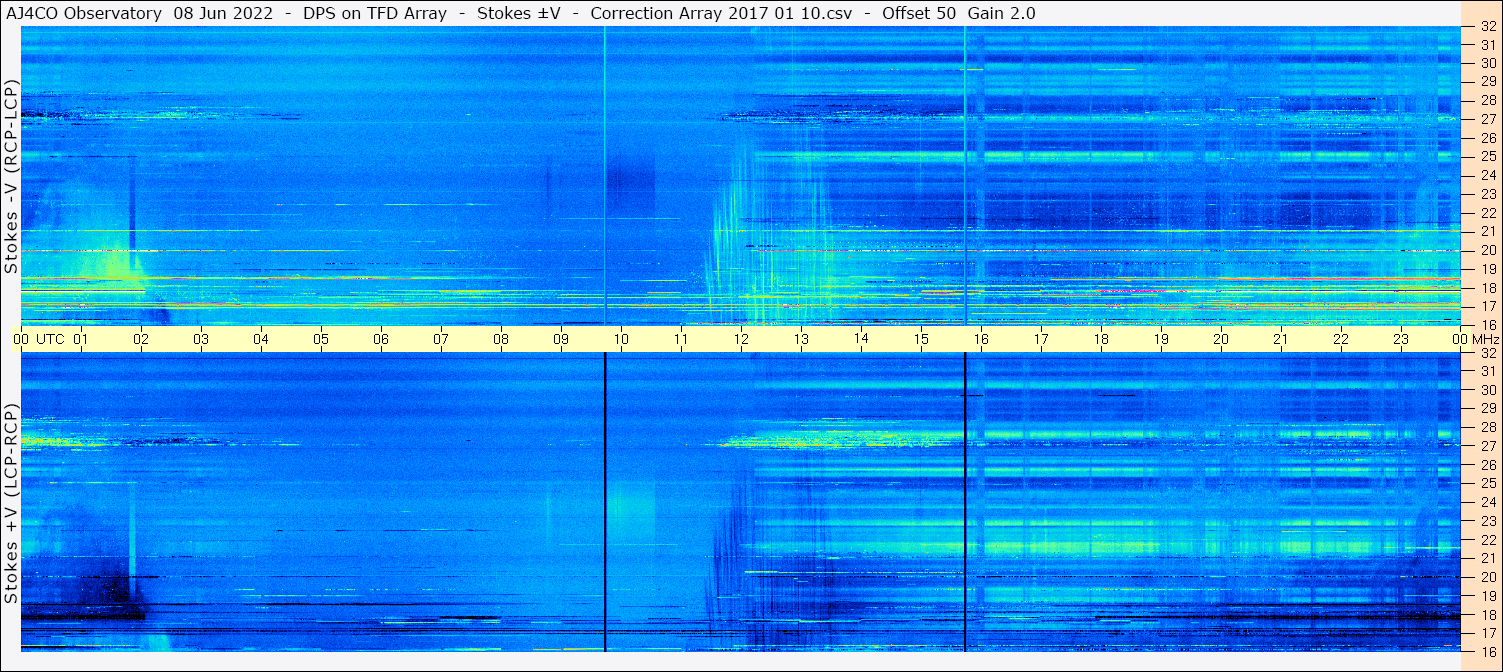Select the 16 MHz tick of upper panel
The height and width of the screenshot is (672, 1503).
coord(1487,324)
